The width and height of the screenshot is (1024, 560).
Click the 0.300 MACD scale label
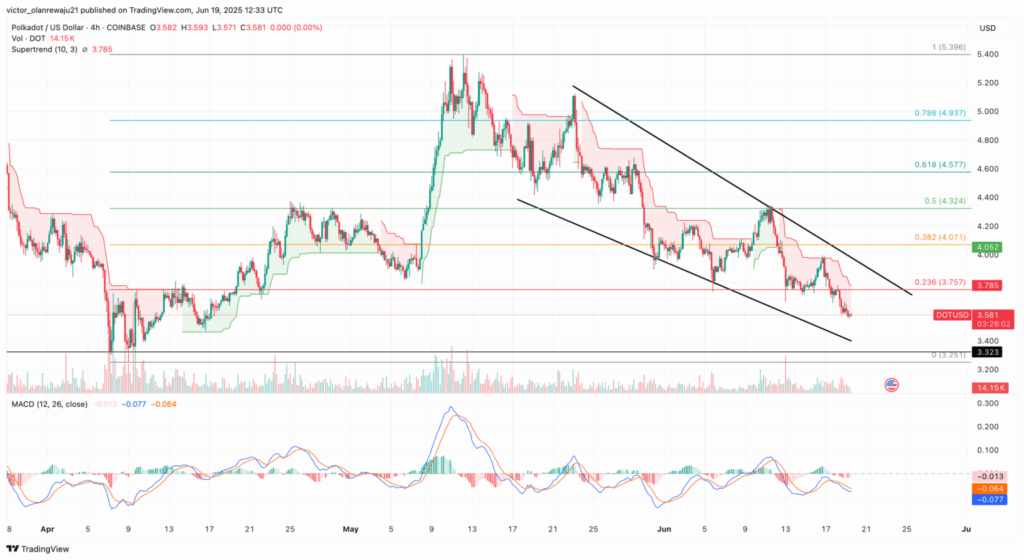point(987,403)
